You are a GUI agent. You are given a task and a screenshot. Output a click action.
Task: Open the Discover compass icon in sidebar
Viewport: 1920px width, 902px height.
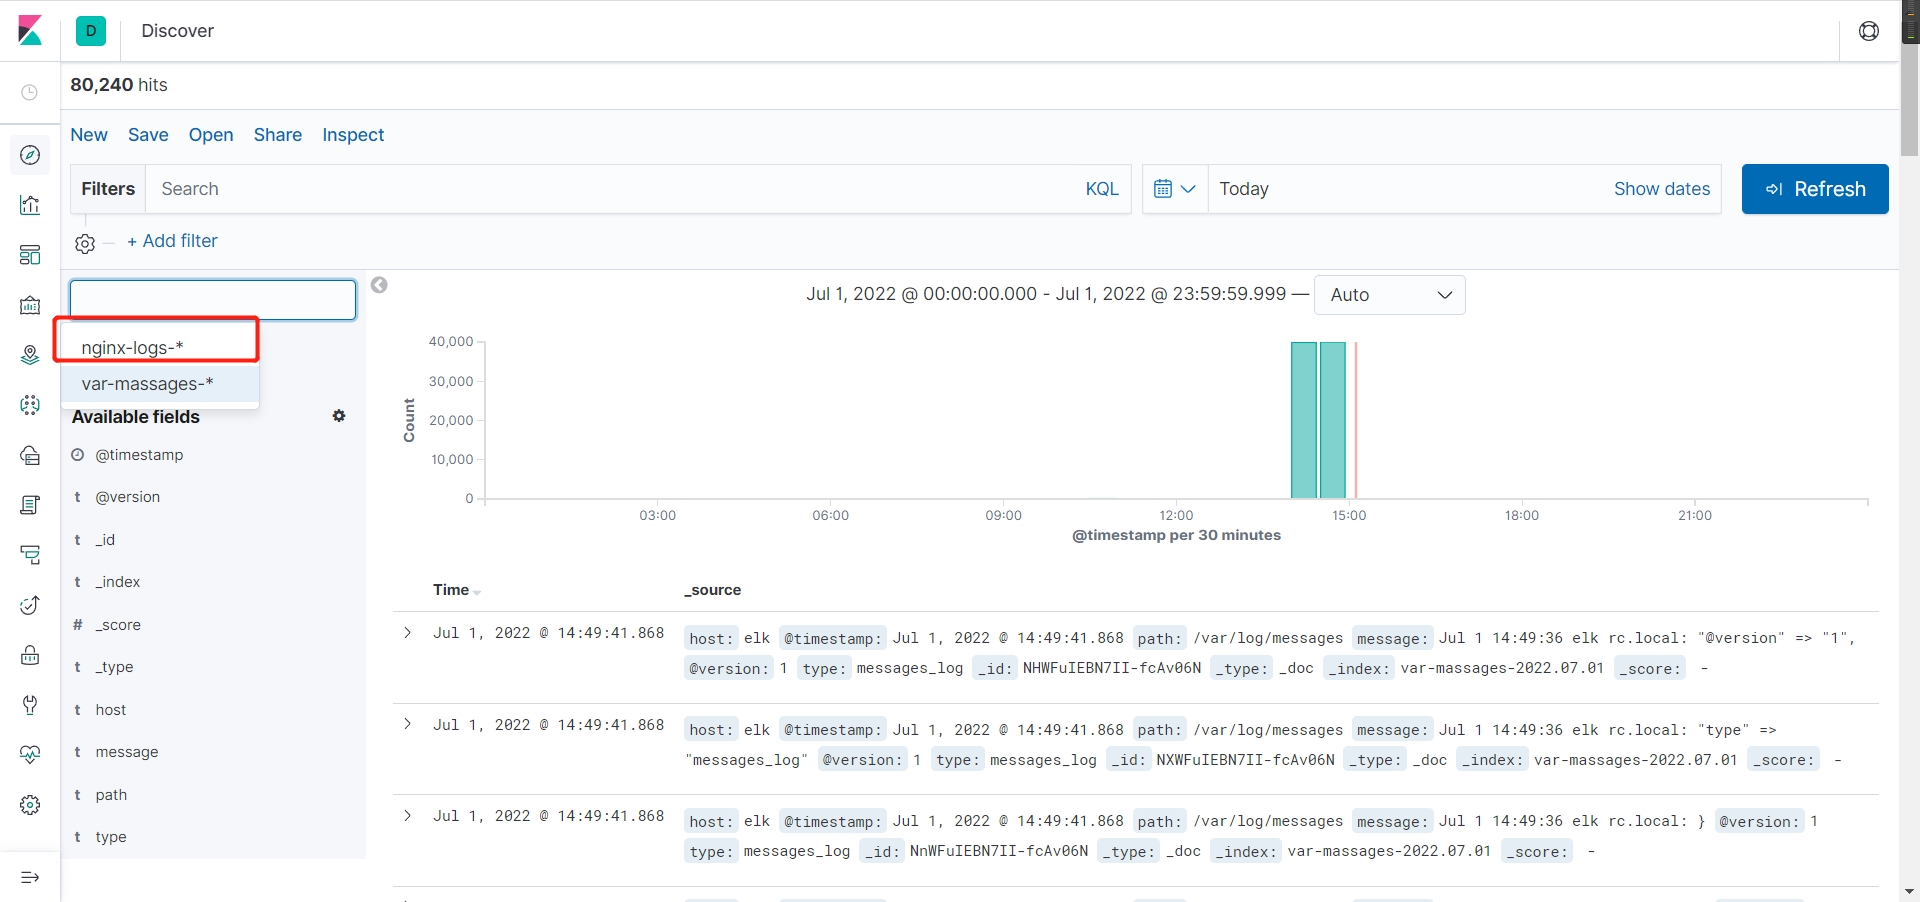click(x=30, y=155)
